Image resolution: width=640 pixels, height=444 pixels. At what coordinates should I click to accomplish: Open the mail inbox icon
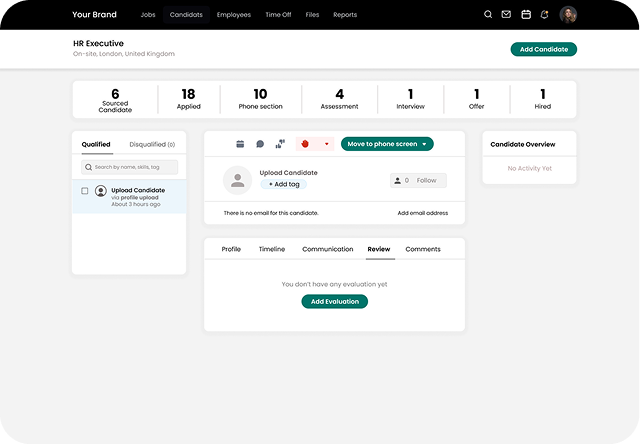pos(506,15)
